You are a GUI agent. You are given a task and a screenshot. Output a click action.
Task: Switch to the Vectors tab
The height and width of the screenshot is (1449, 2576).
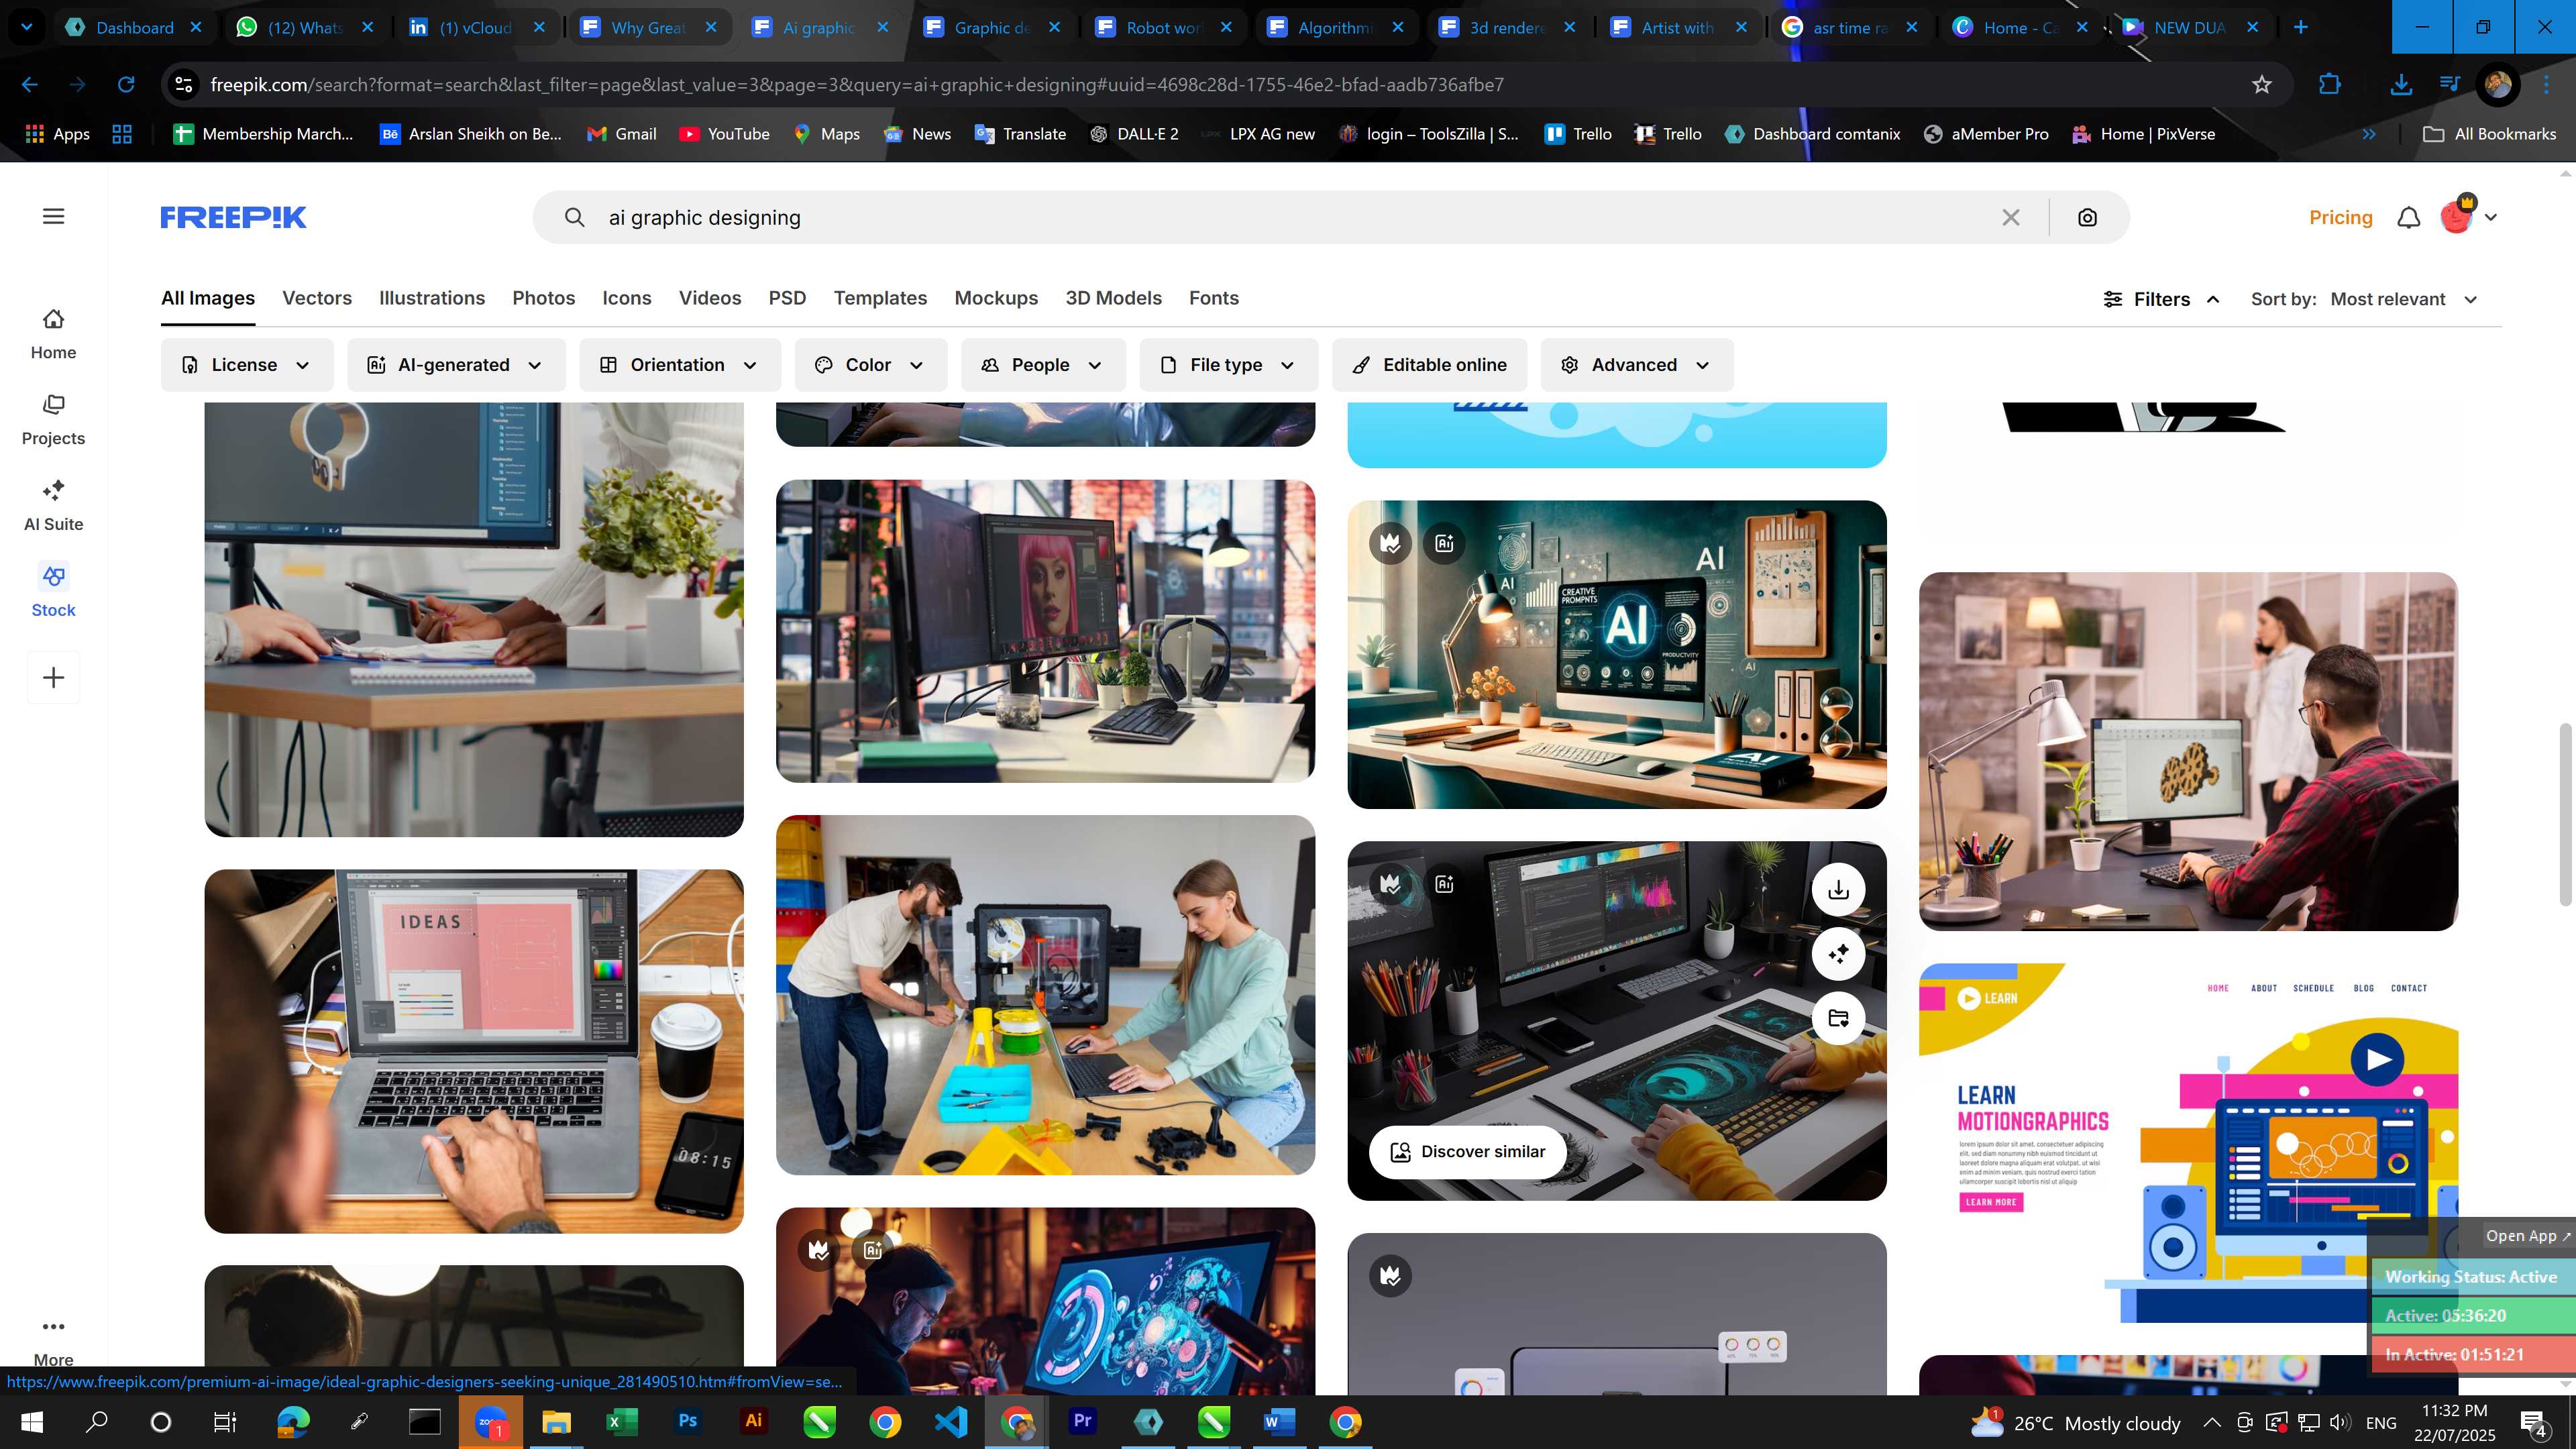(x=317, y=298)
